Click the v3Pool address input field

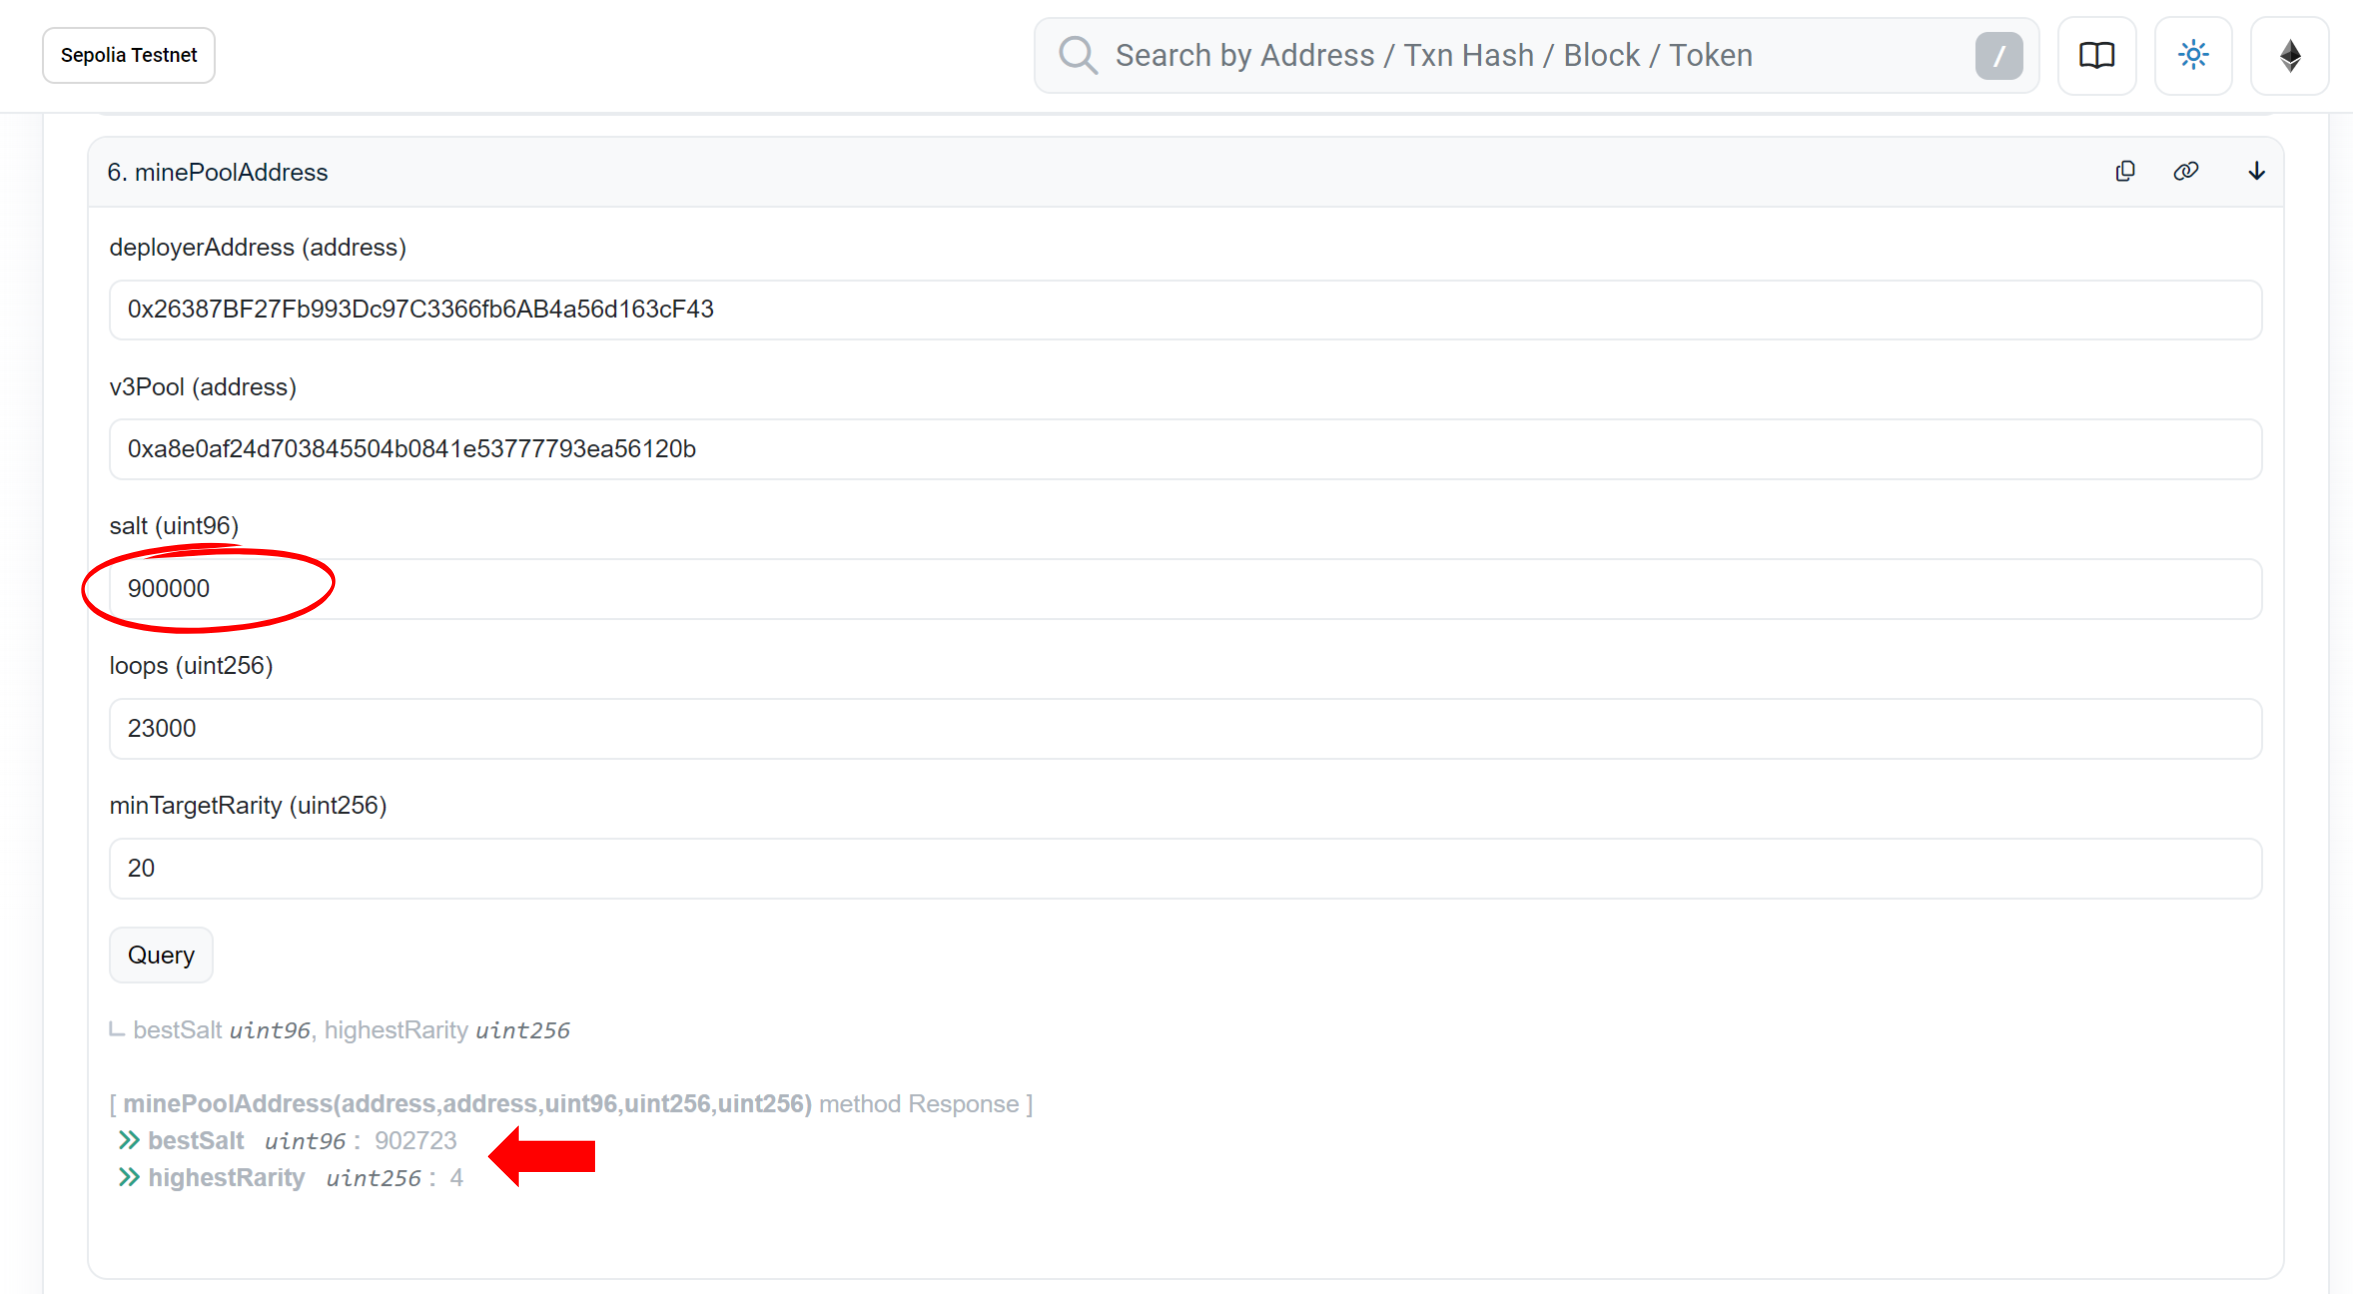coord(1184,449)
